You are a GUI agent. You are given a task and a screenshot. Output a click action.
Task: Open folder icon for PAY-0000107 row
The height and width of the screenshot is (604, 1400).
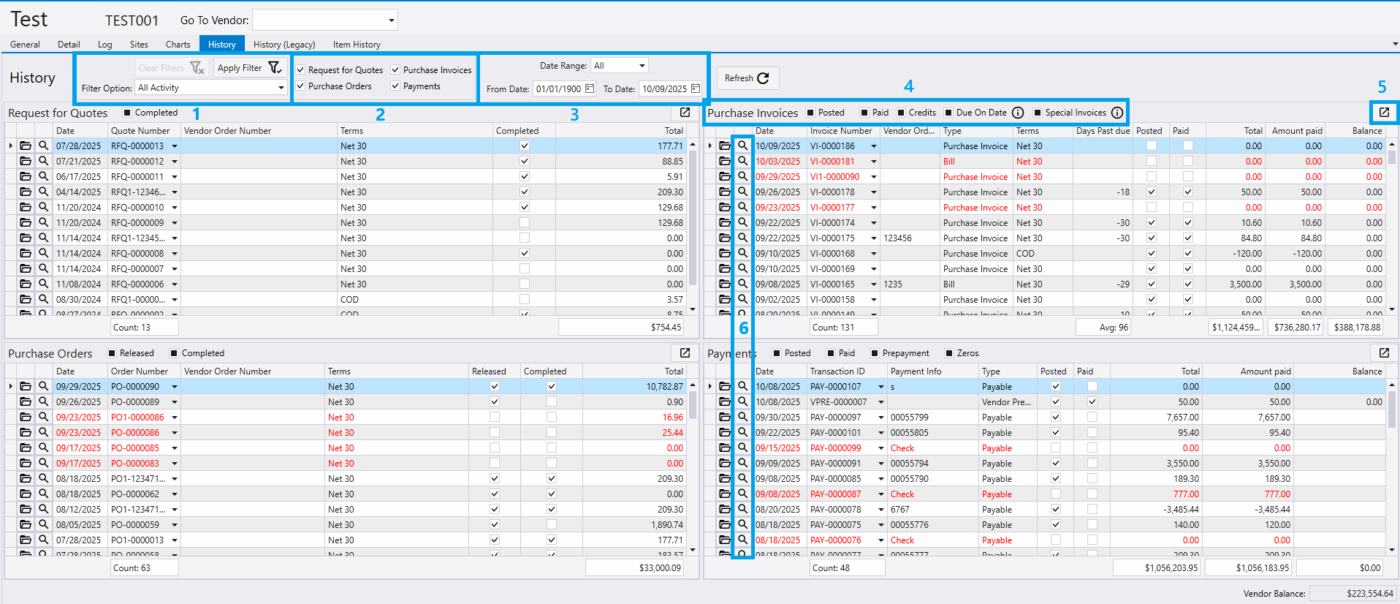pos(725,386)
